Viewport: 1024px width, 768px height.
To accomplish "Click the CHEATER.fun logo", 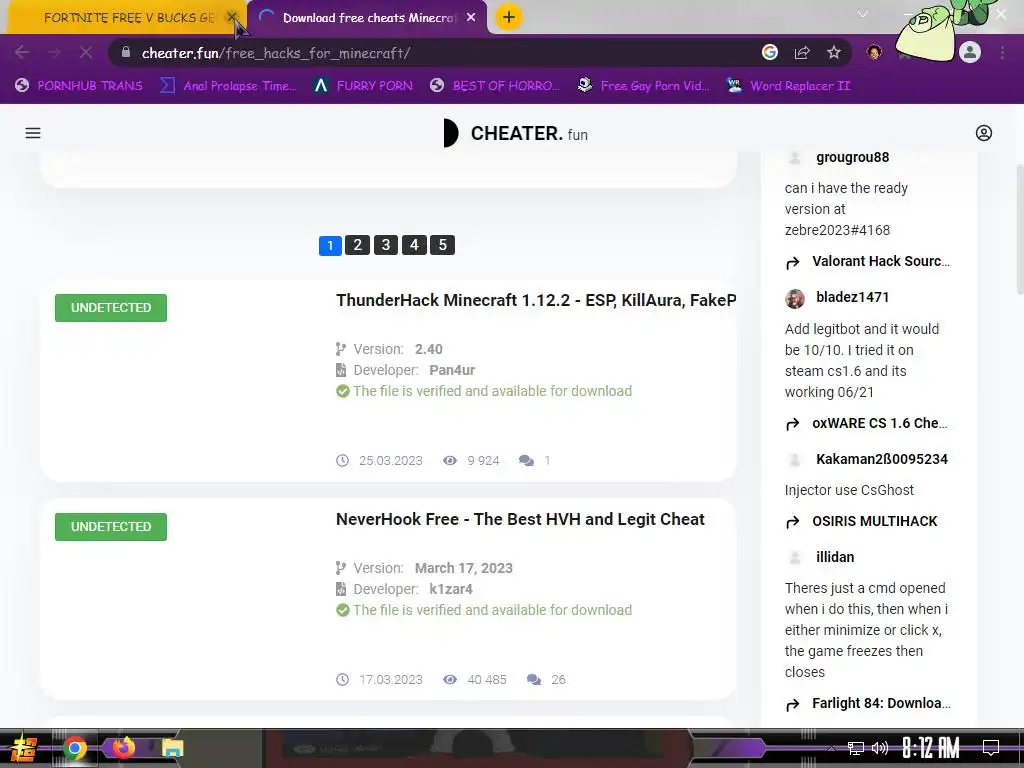I will tap(515, 133).
